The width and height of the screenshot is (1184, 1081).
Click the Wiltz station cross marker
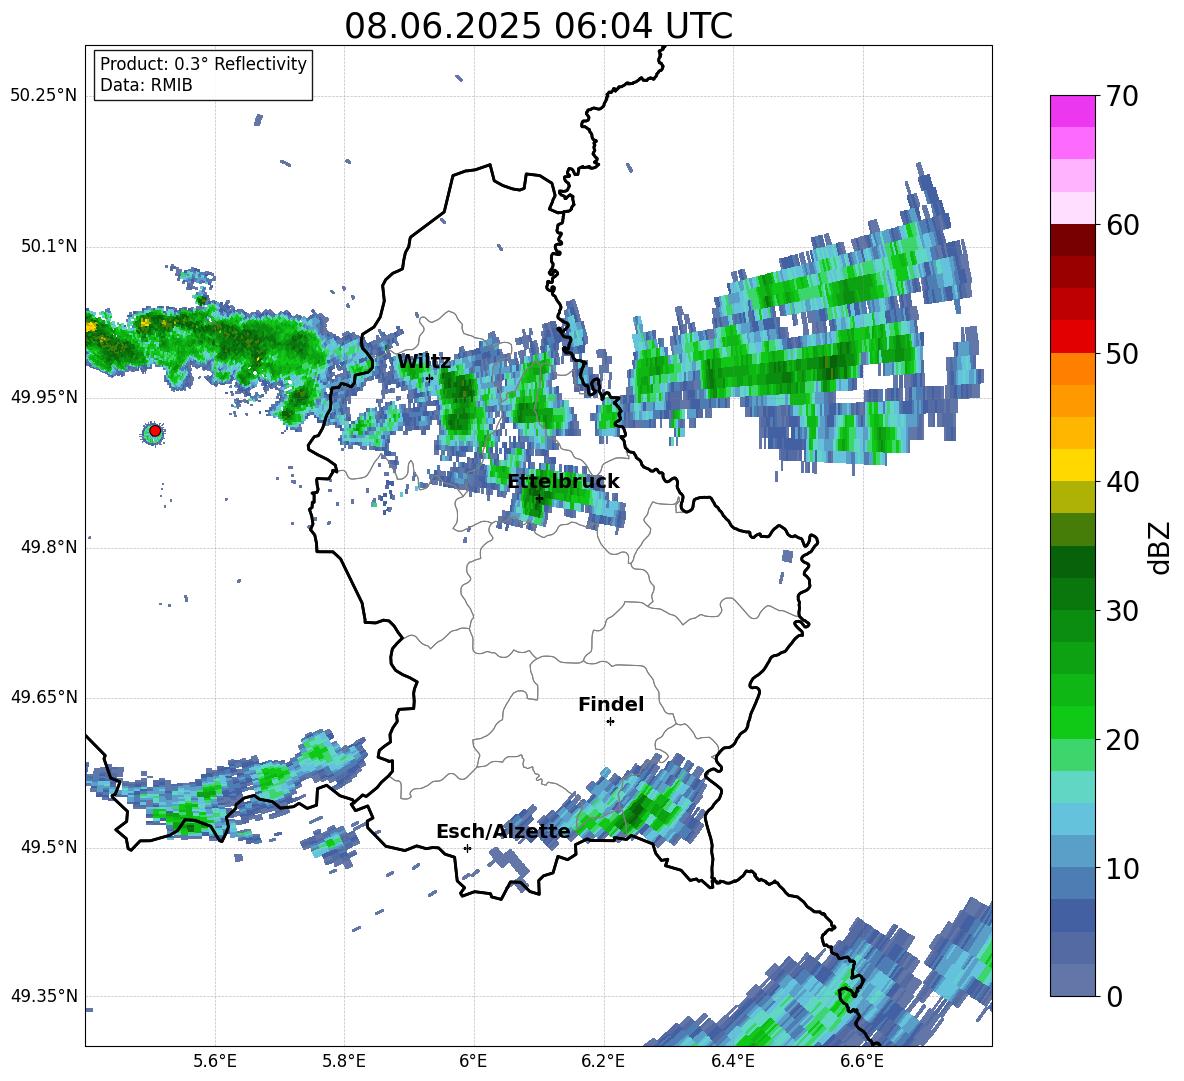tap(429, 378)
